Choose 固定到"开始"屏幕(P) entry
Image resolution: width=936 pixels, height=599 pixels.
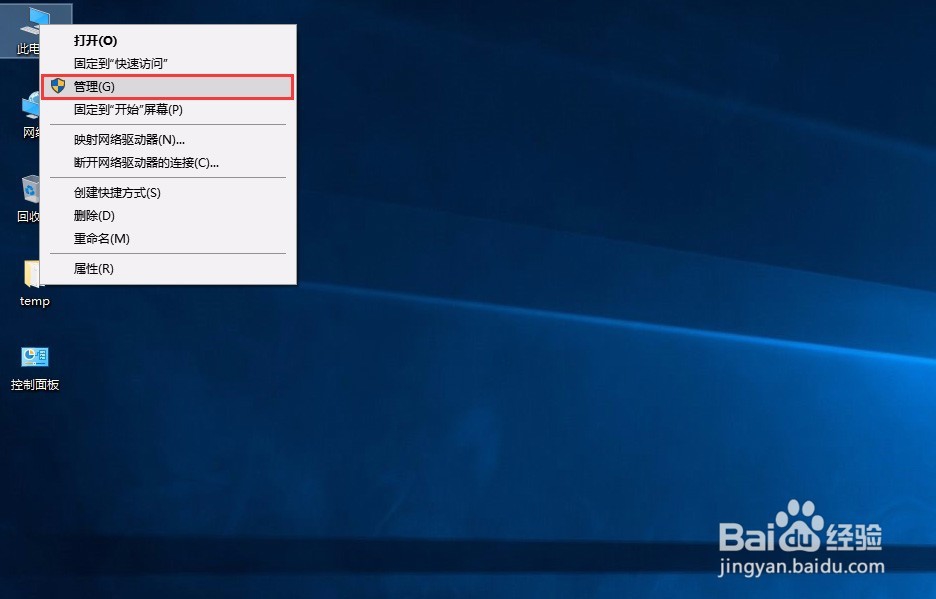168,110
